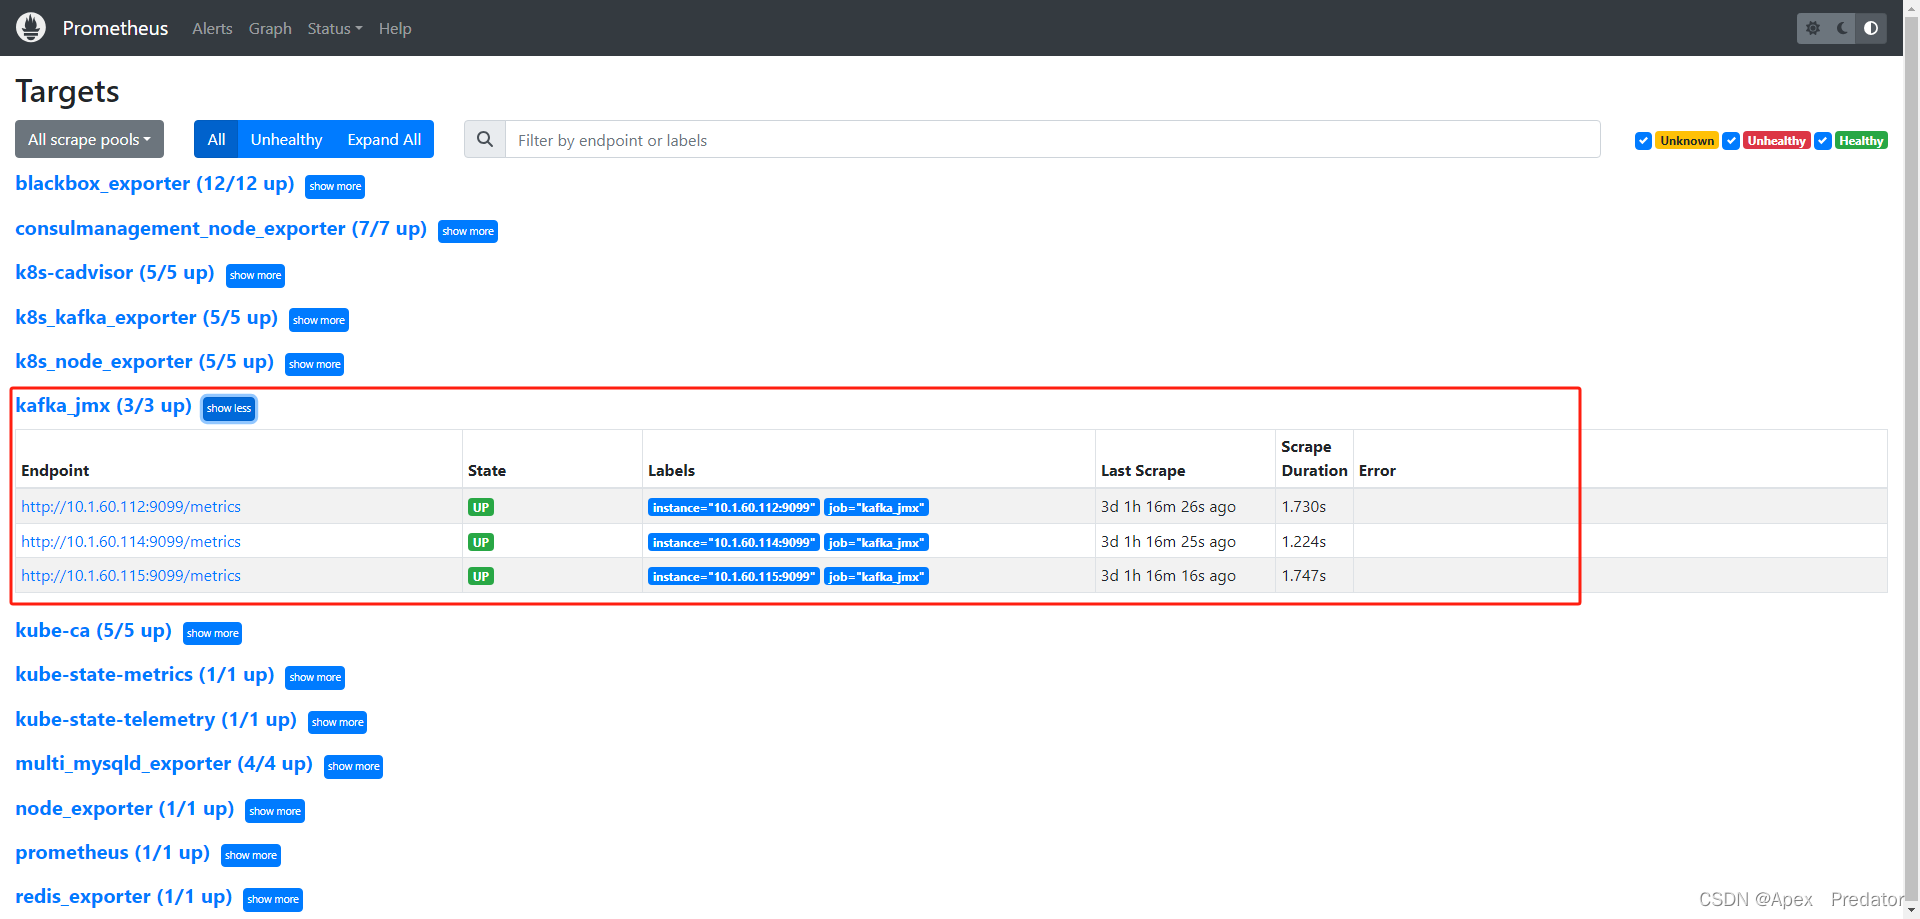This screenshot has width=1920, height=919.
Task: Click the scrape duration value 1.730s
Action: click(x=1304, y=506)
